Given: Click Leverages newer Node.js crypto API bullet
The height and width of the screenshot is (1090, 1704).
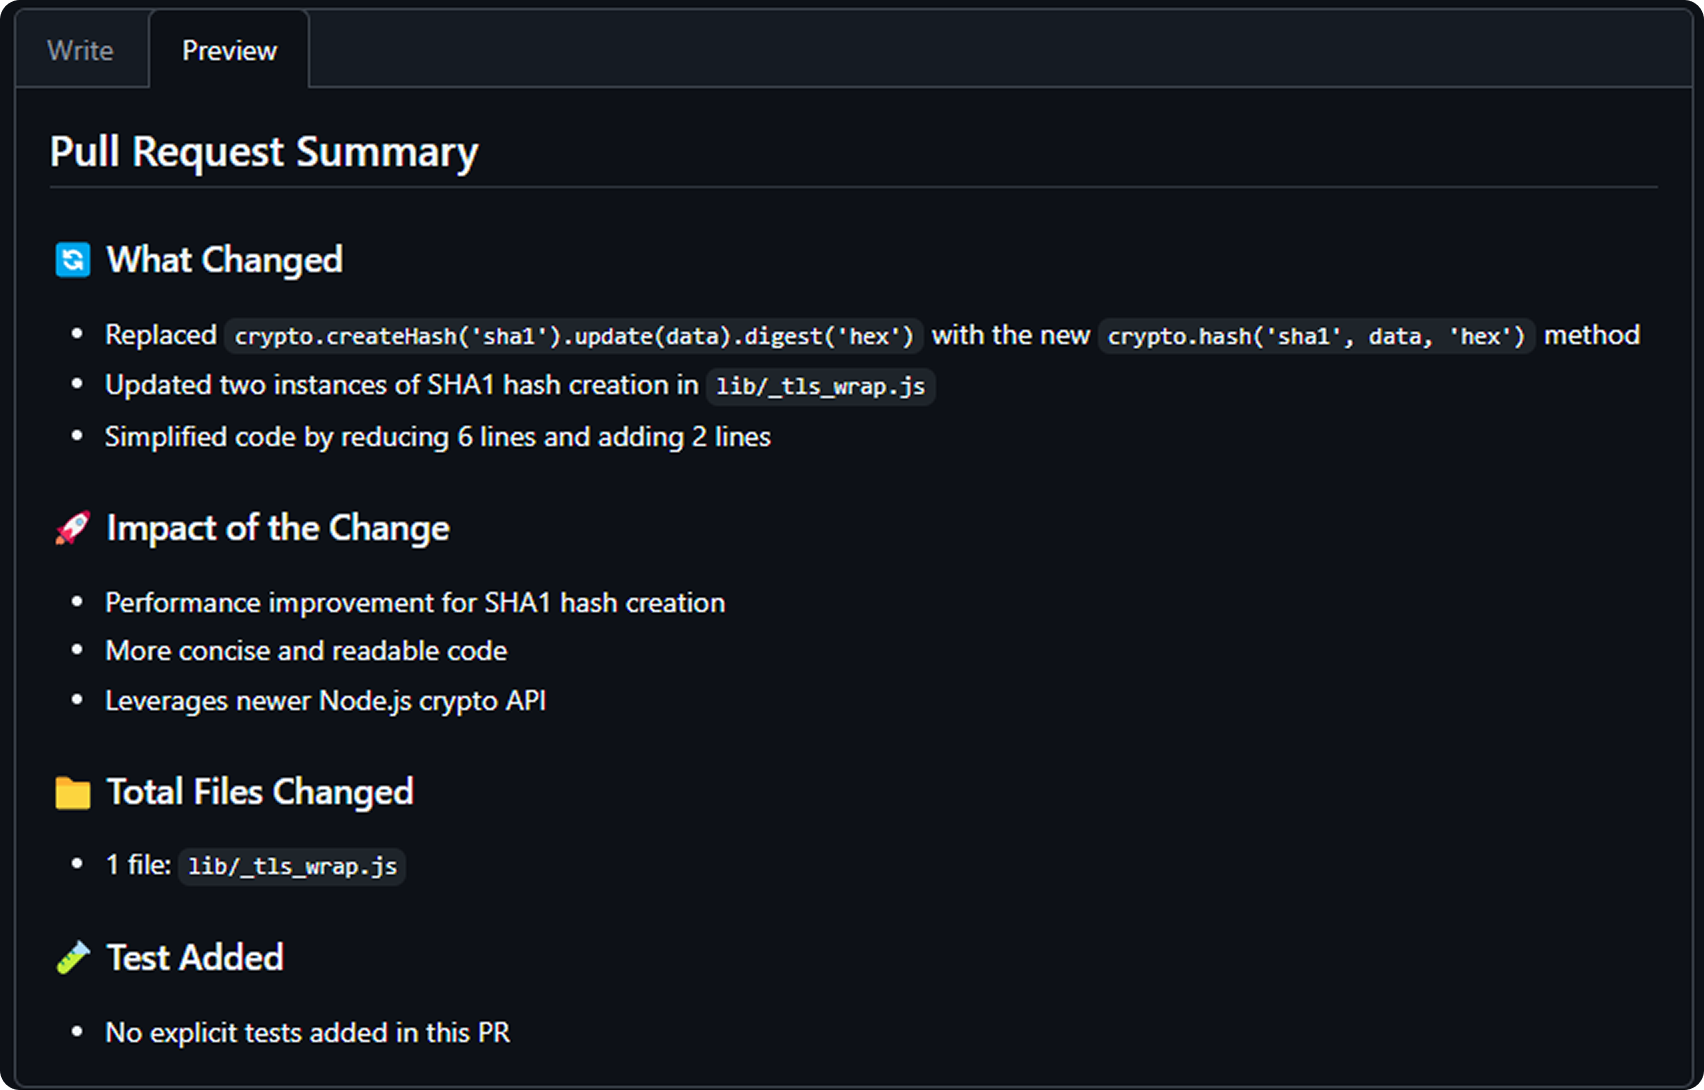Looking at the screenshot, I should coord(326,701).
